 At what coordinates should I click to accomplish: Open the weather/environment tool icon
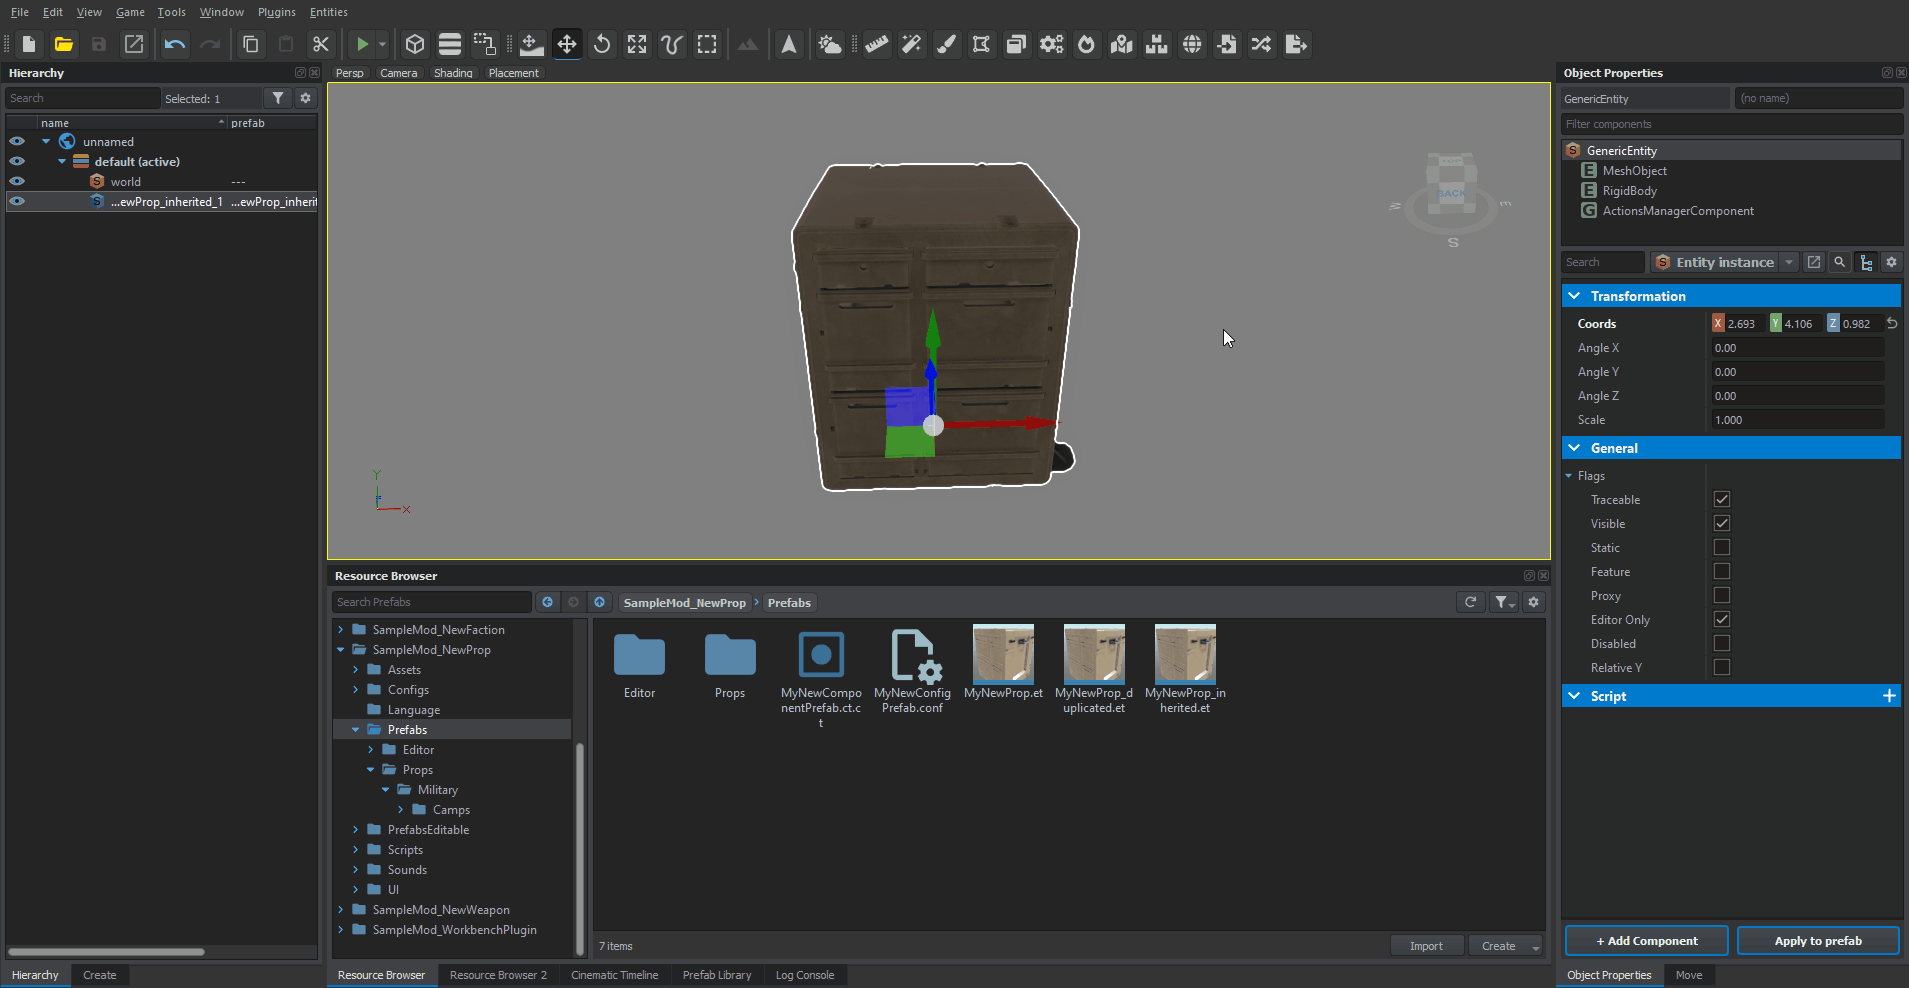(x=829, y=44)
